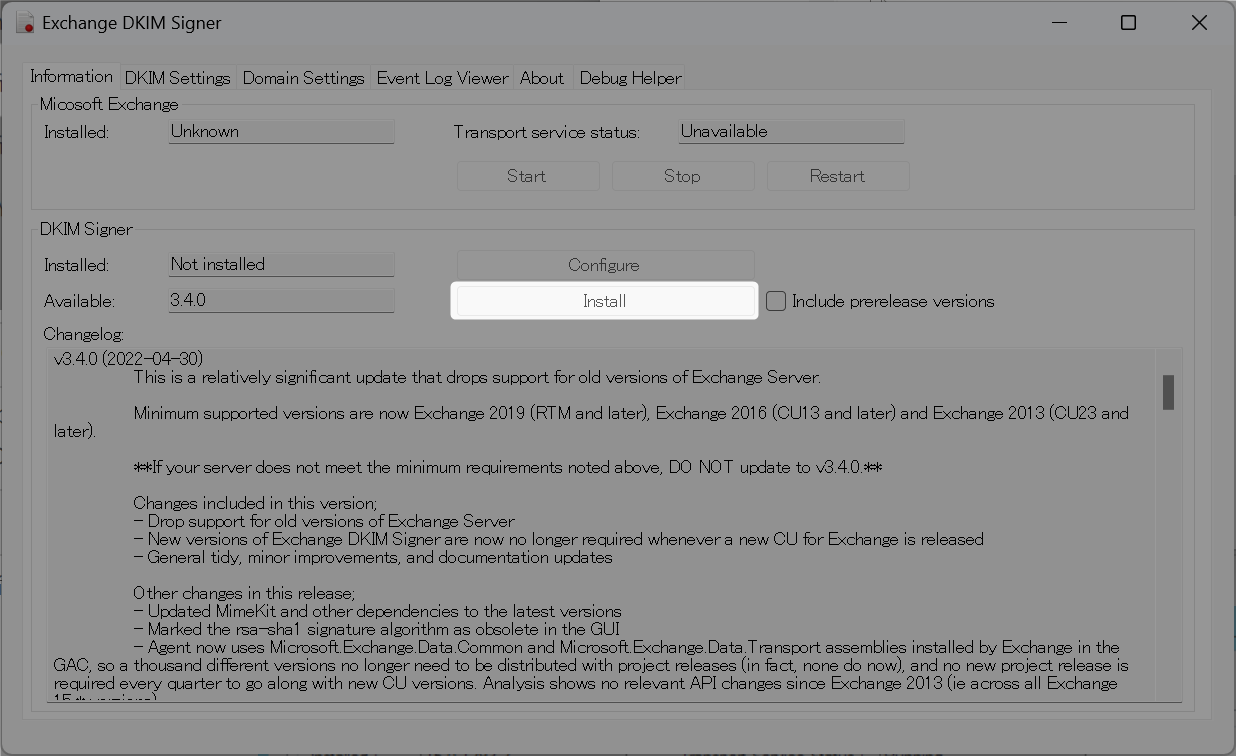Click the Exchange DKIM Signer app icon
The height and width of the screenshot is (756, 1236).
click(25, 22)
